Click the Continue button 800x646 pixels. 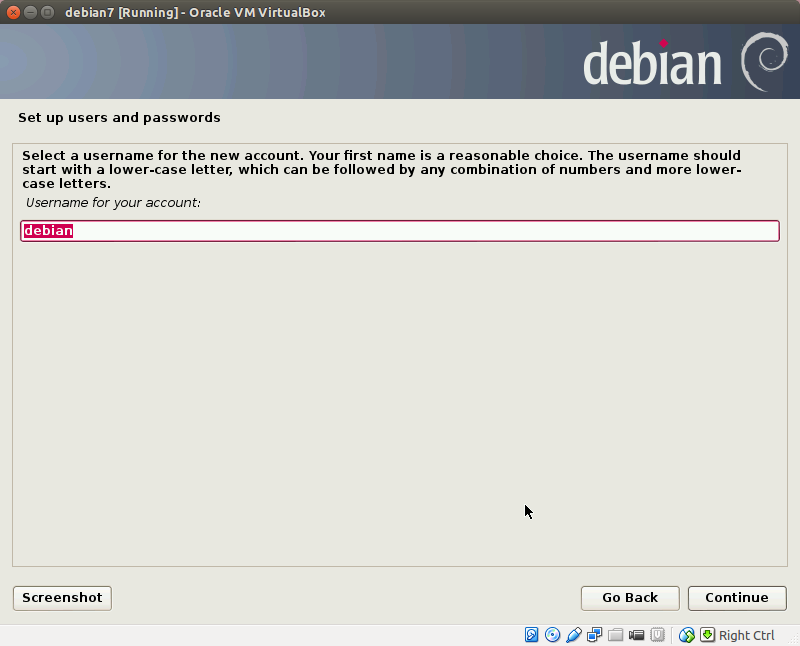pos(737,598)
